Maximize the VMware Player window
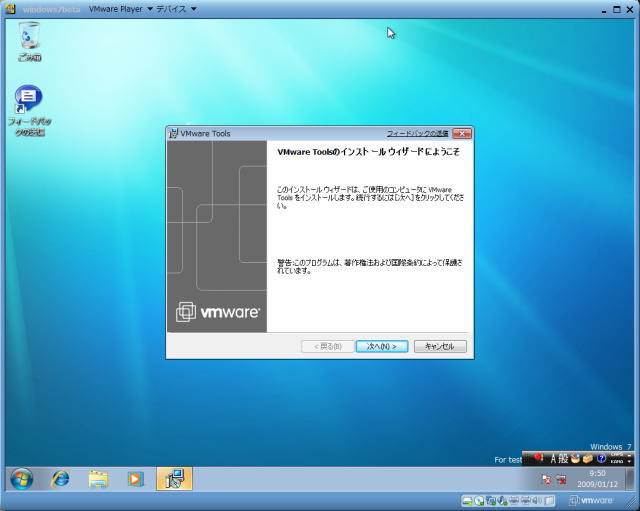This screenshot has height=511, width=640. [x=617, y=9]
